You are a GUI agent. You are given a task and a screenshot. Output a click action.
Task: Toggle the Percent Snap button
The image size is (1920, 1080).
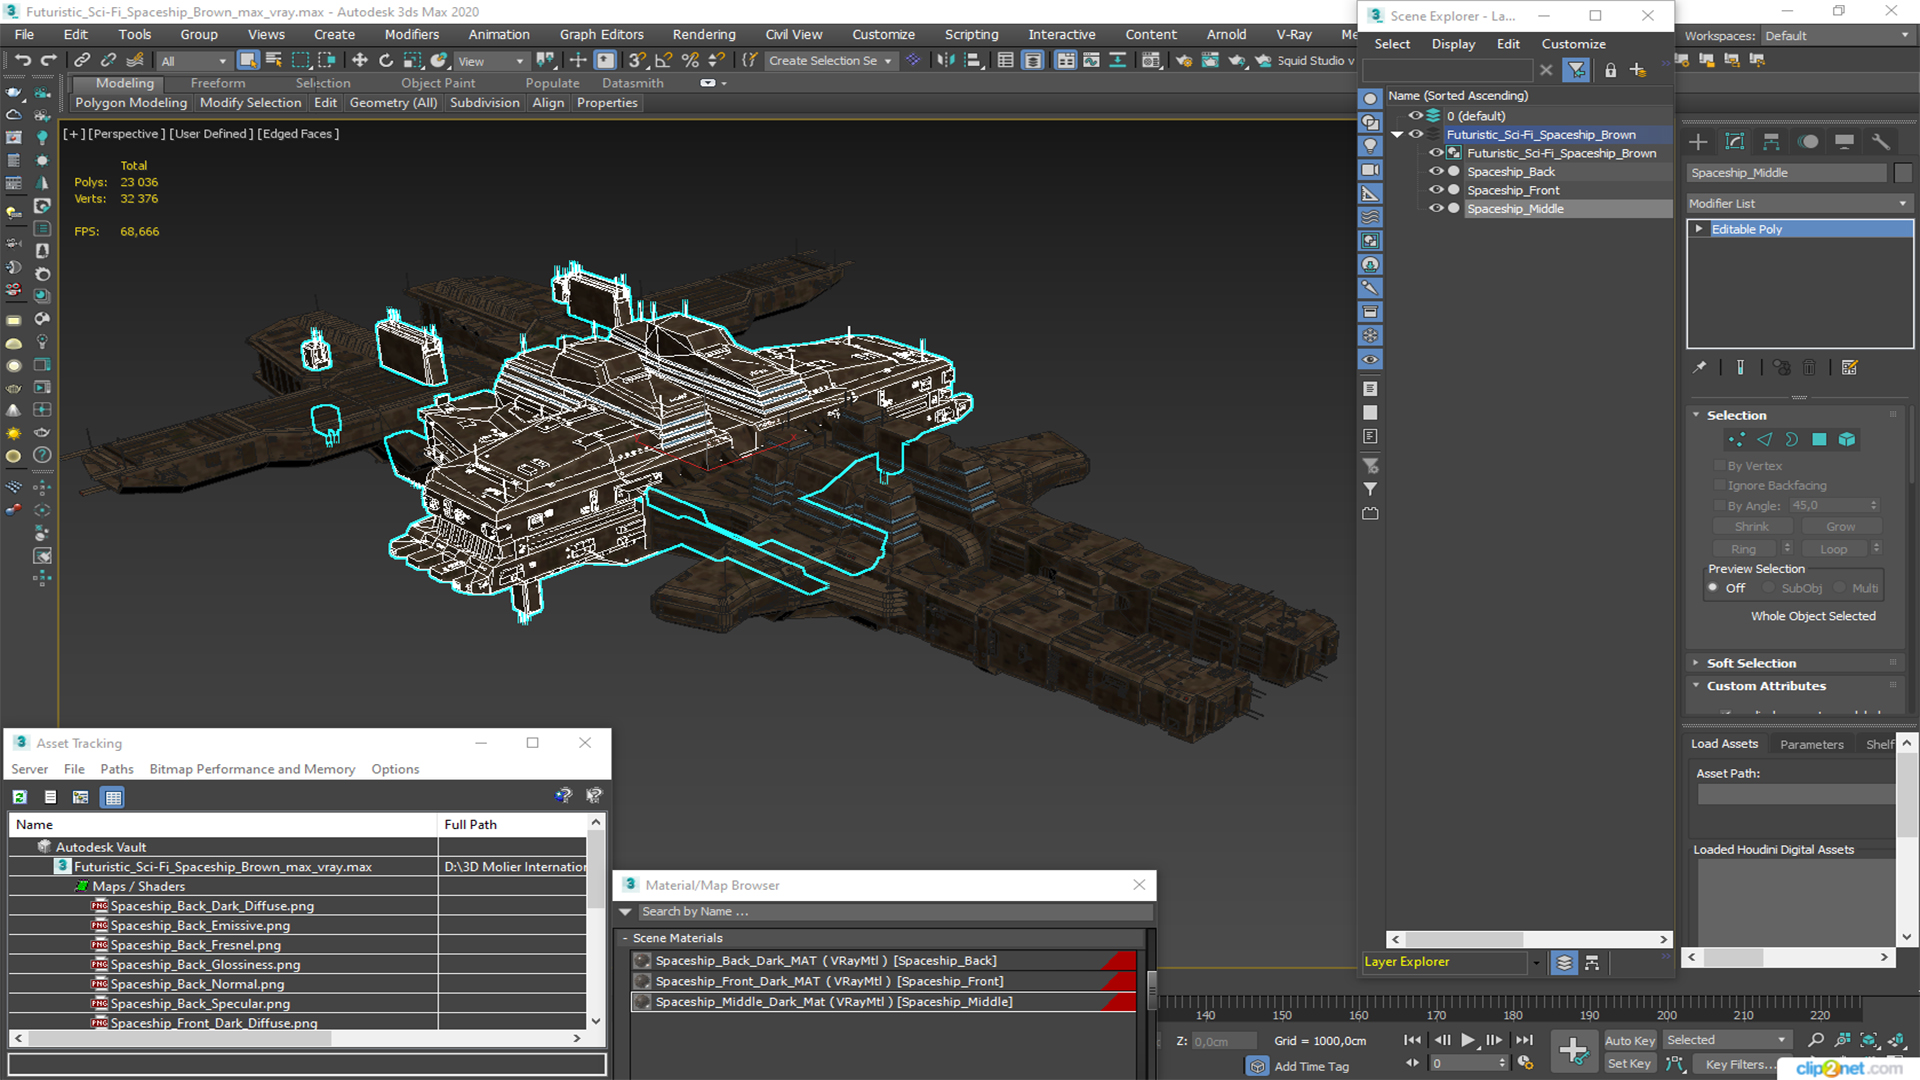coord(689,61)
